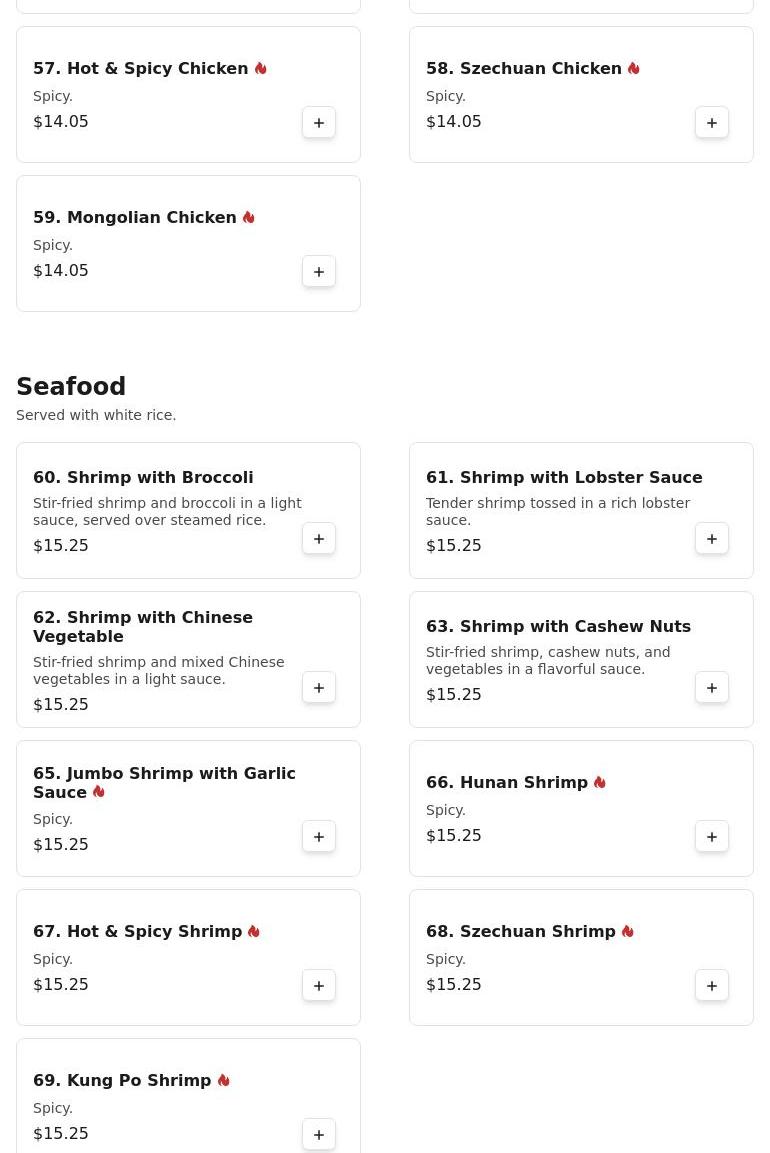Screen dimensions: 770x1153
Task: Click flame icon next to Szechuan Chicken
Action: coord(634,69)
